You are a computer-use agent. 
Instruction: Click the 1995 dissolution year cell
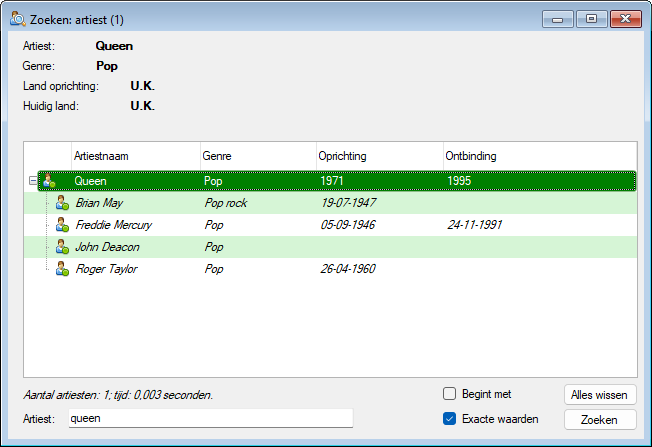(x=459, y=181)
